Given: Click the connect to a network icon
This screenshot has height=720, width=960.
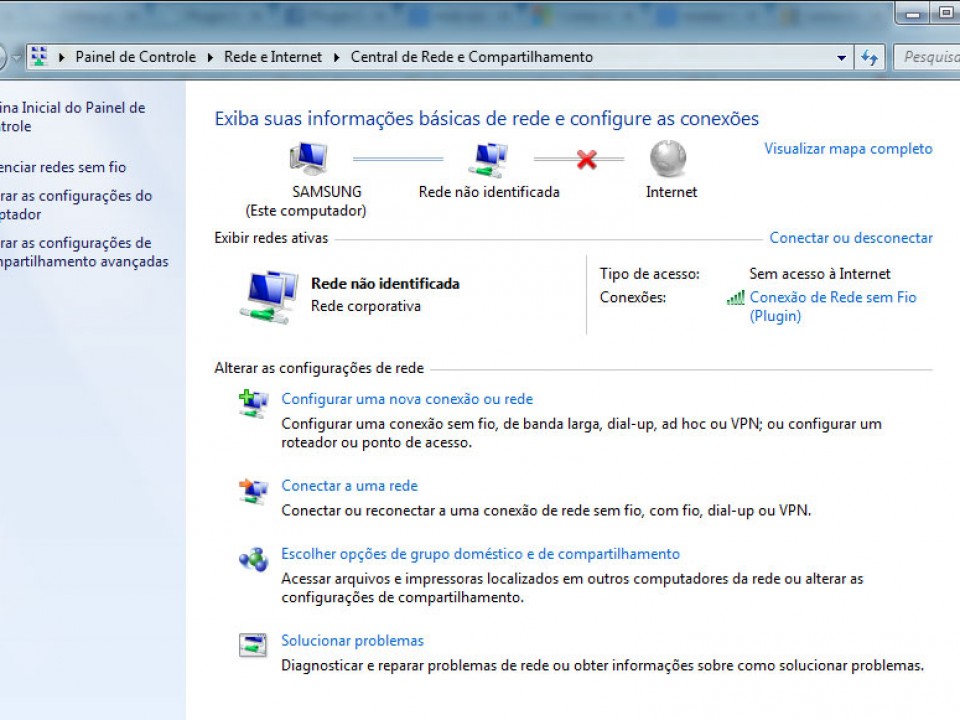Looking at the screenshot, I should pyautogui.click(x=253, y=490).
